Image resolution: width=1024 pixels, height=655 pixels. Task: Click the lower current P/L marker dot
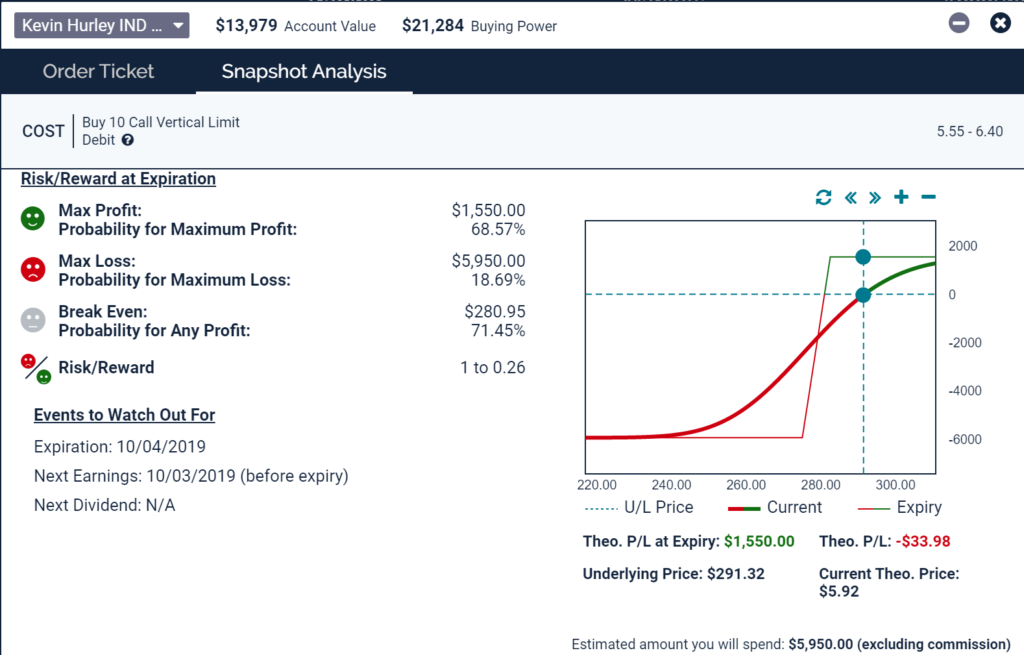pyautogui.click(x=863, y=295)
